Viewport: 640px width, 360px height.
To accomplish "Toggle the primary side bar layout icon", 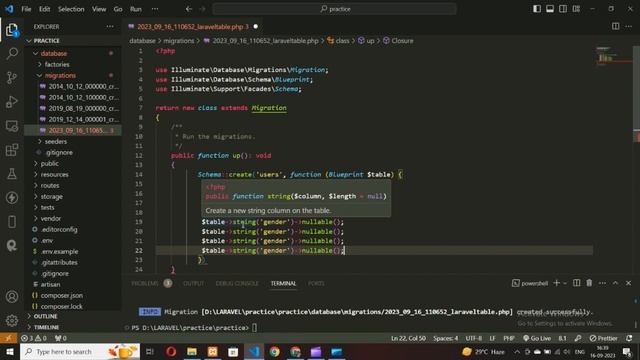I will (x=537, y=9).
